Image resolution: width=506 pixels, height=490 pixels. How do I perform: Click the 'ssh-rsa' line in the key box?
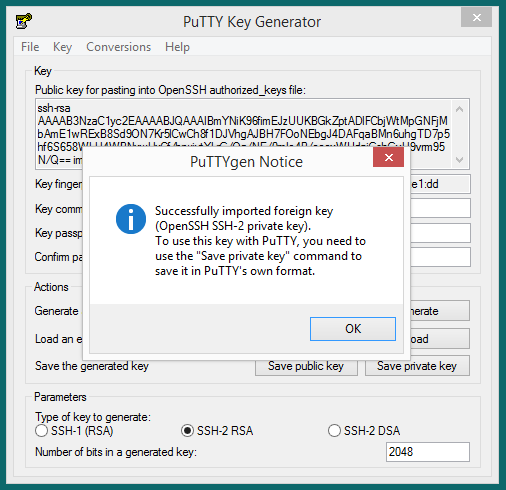point(54,108)
